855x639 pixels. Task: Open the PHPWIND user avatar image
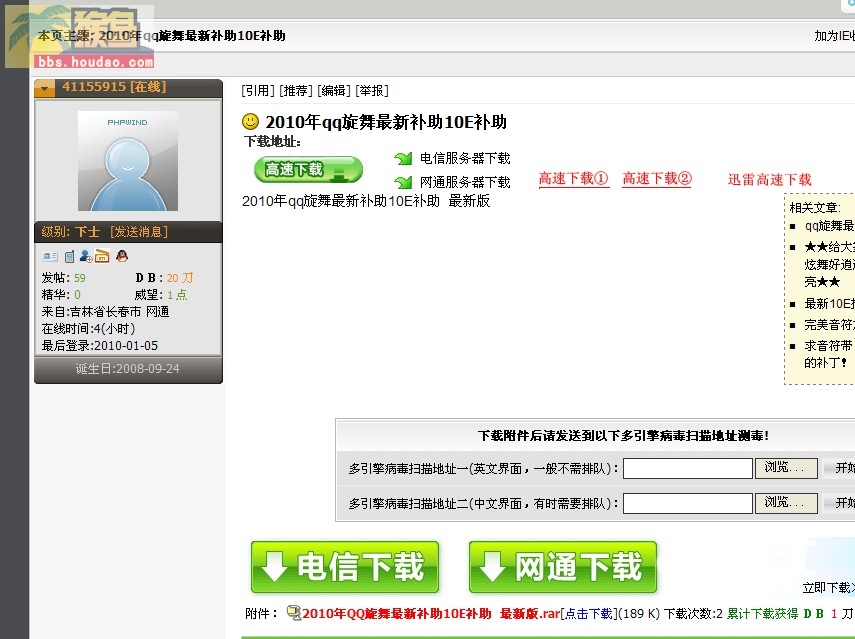pos(128,161)
